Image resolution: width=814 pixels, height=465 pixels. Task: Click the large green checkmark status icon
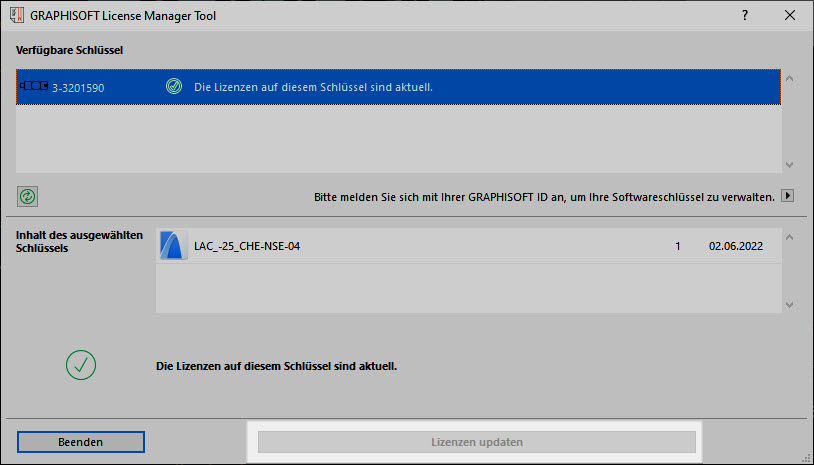(81, 365)
